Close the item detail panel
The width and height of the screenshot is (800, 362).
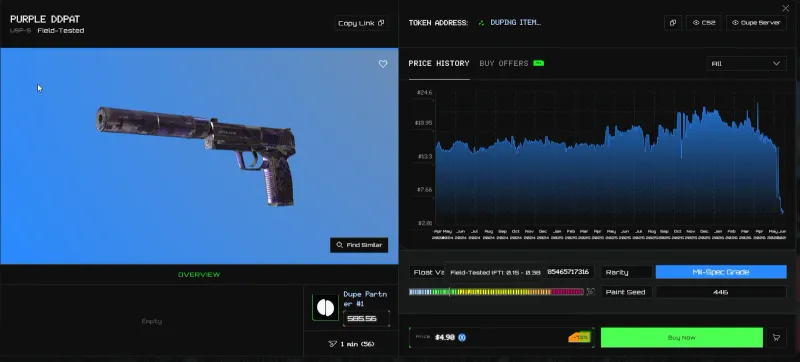tap(785, 8)
